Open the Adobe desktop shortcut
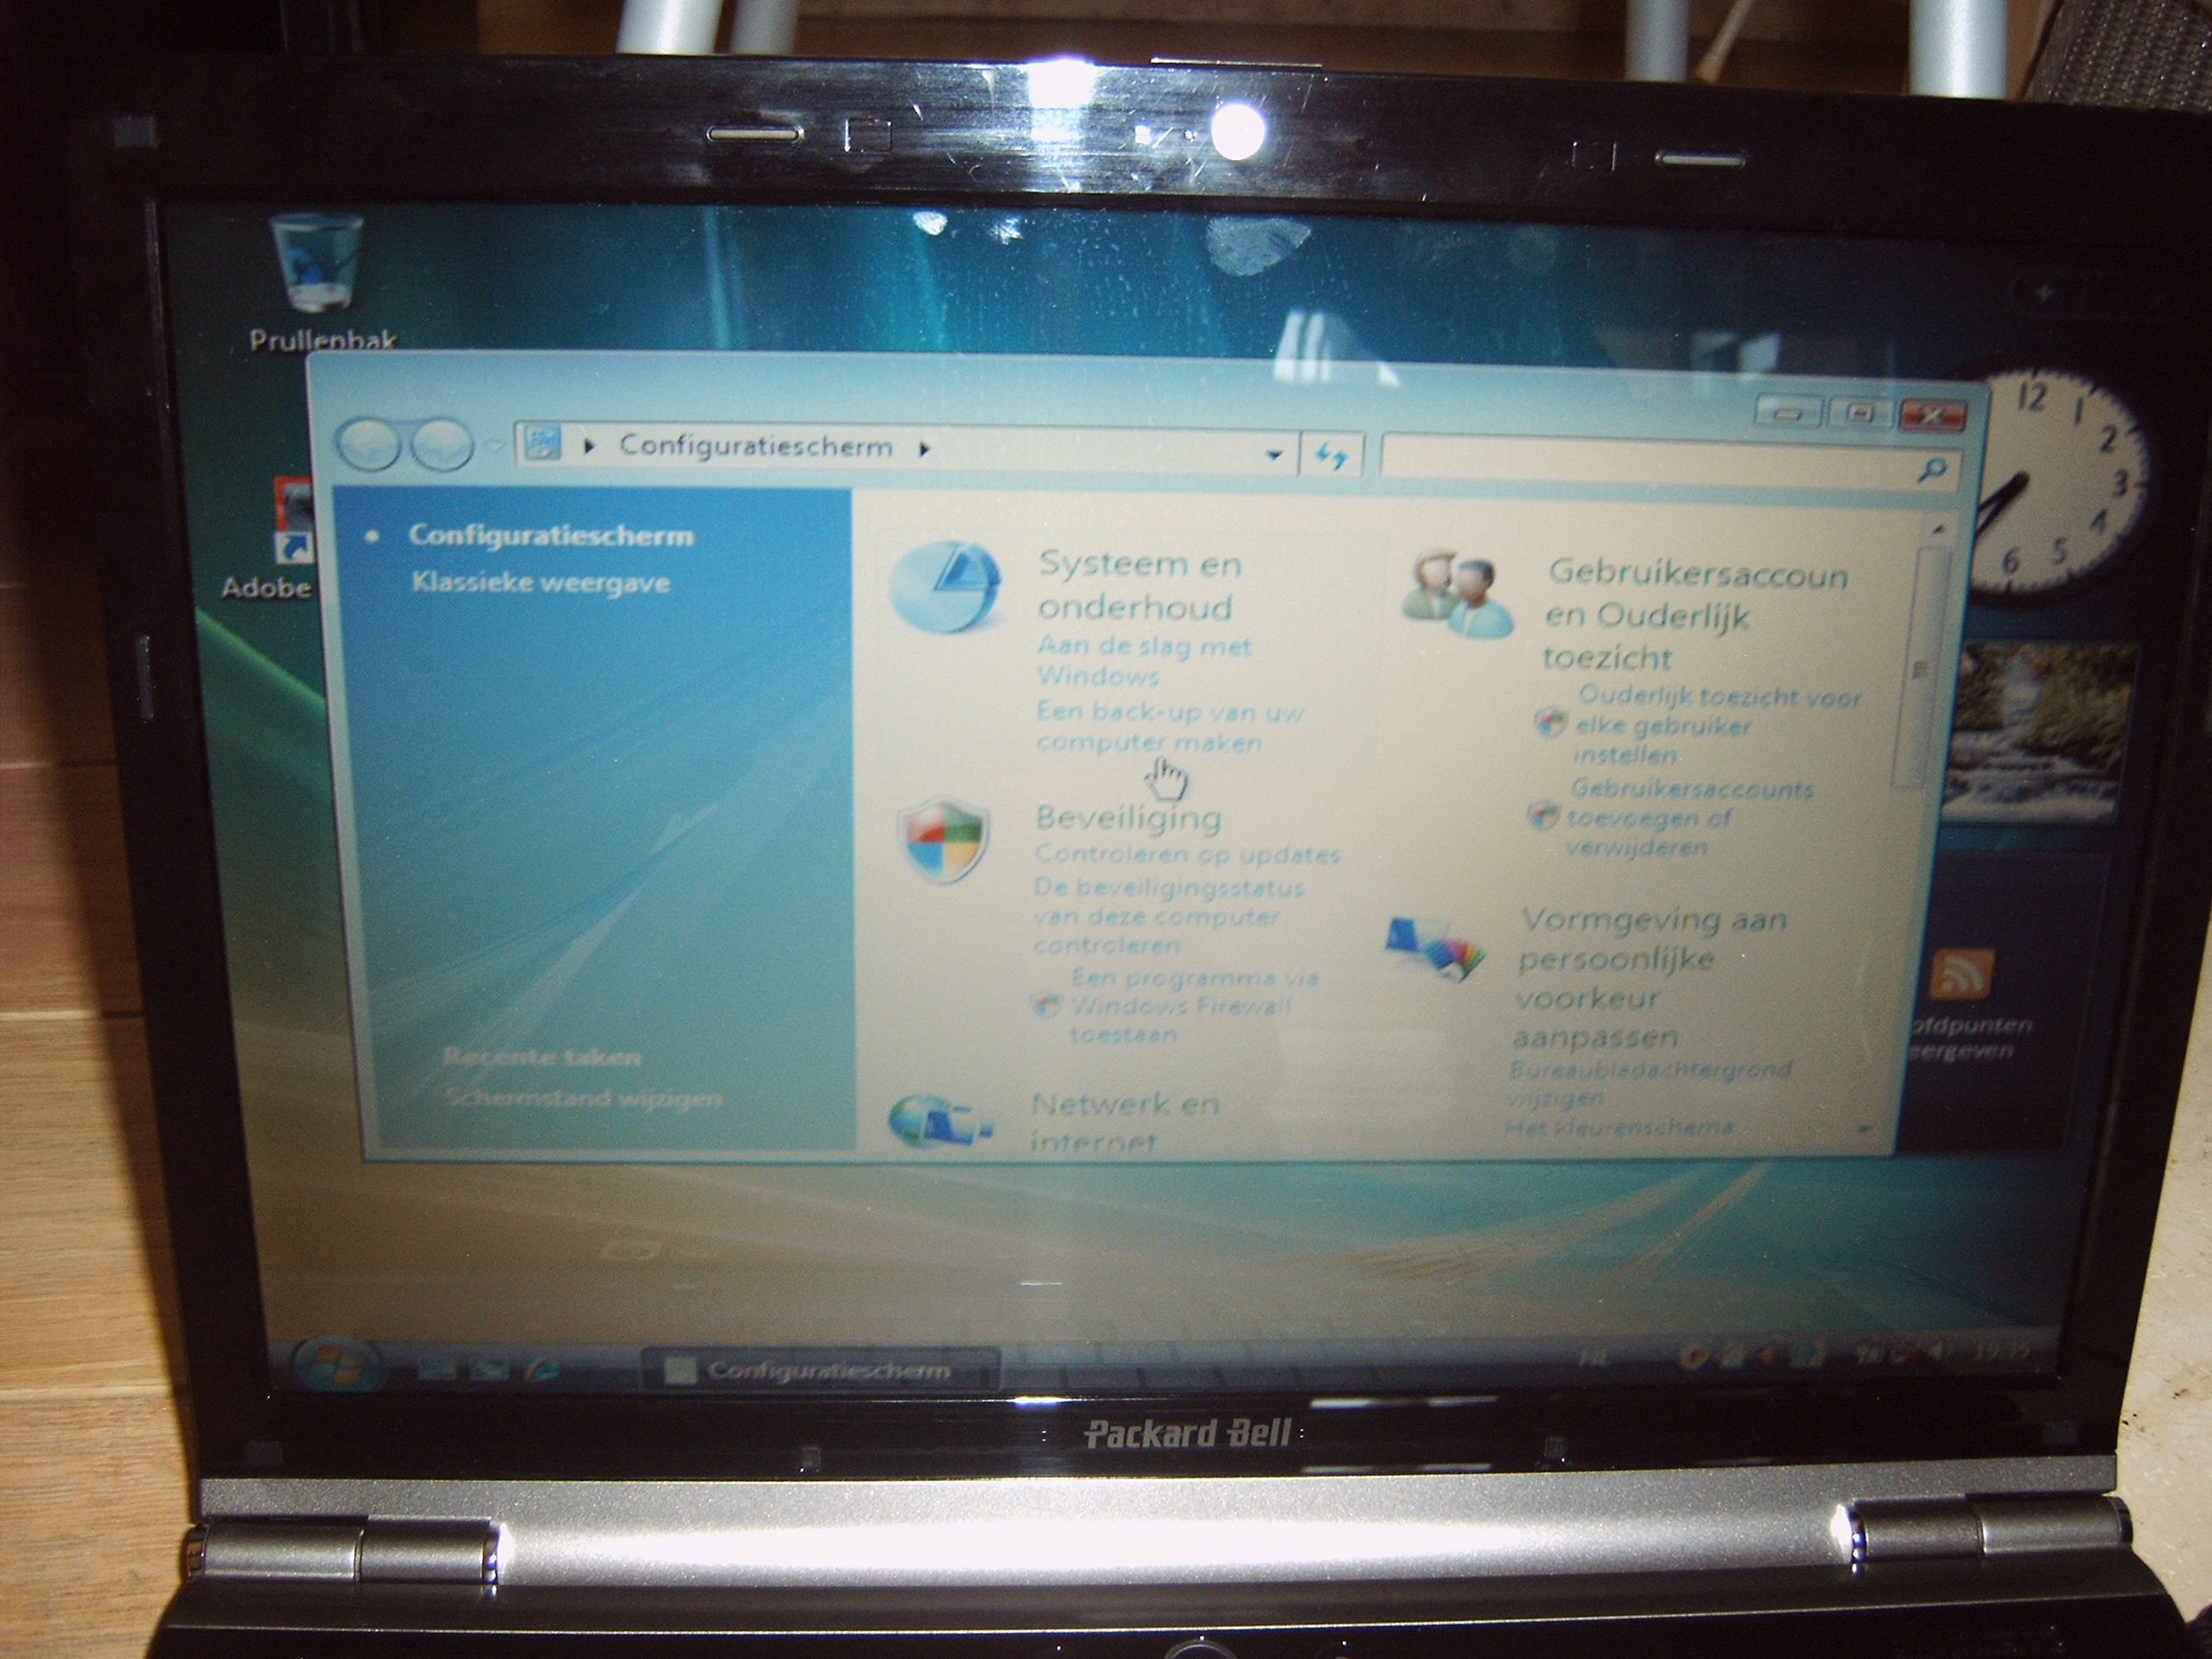The height and width of the screenshot is (1659, 2212). [x=293, y=521]
